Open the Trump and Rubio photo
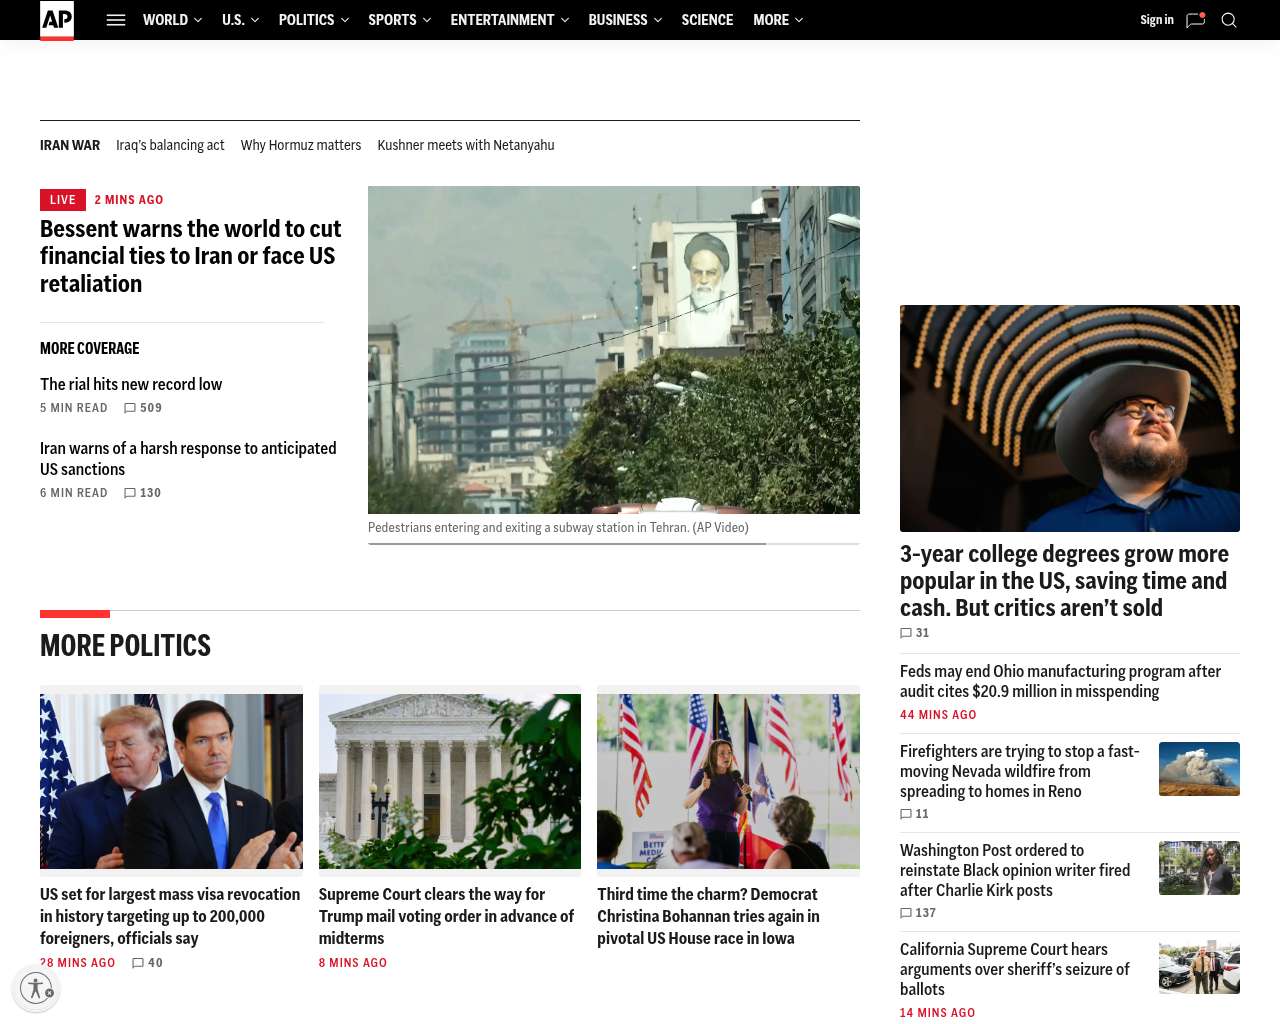This screenshot has width=1280, height=1024. pos(171,781)
